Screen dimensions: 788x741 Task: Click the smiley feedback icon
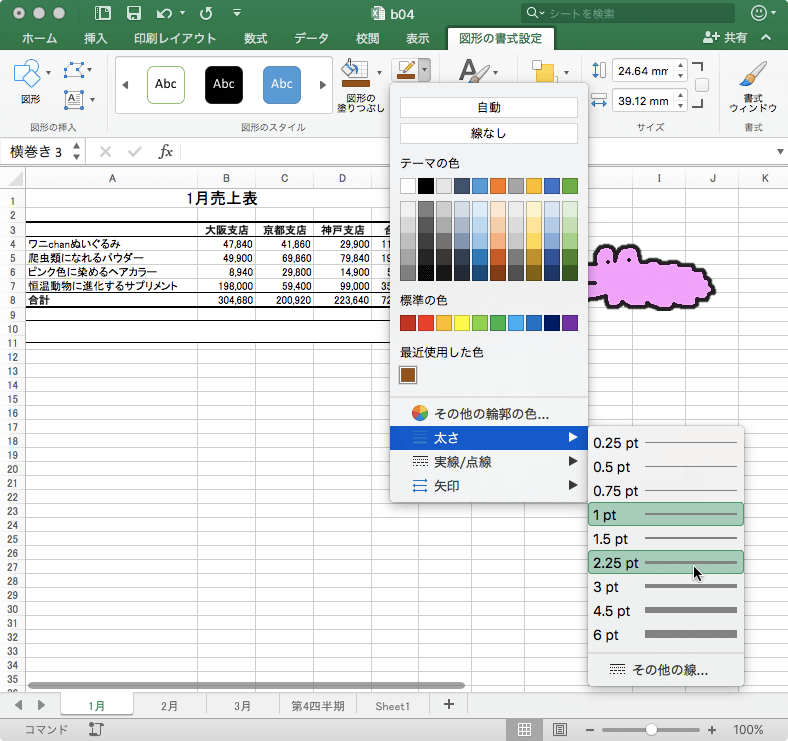point(758,13)
